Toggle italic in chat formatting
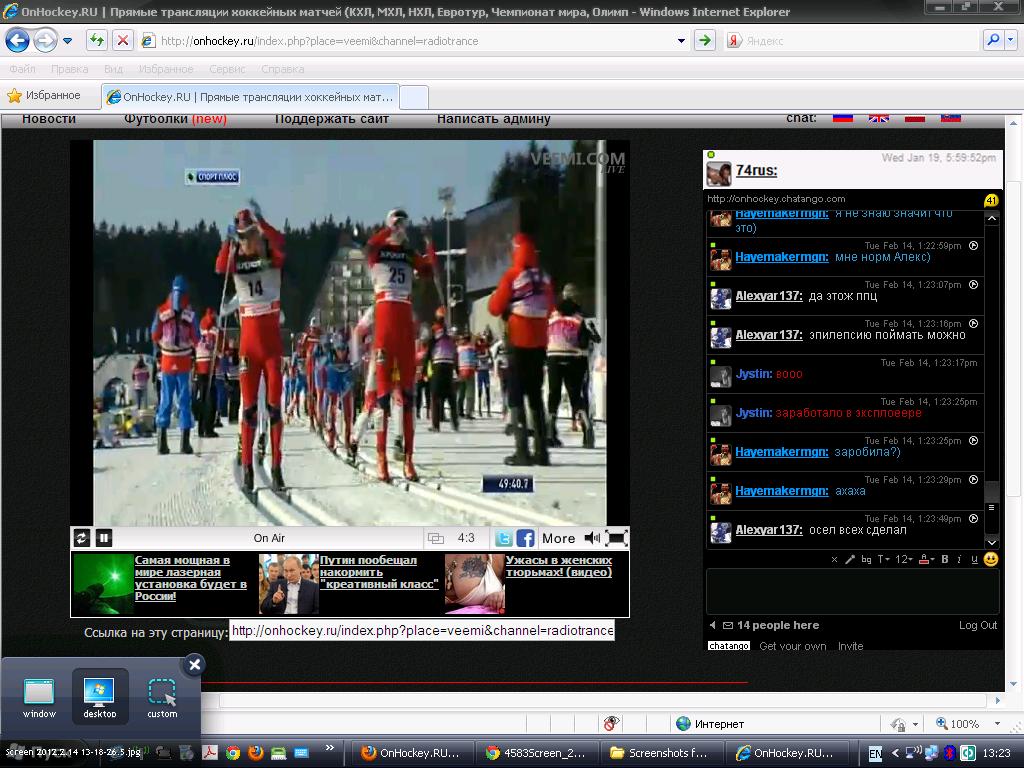 click(x=959, y=559)
